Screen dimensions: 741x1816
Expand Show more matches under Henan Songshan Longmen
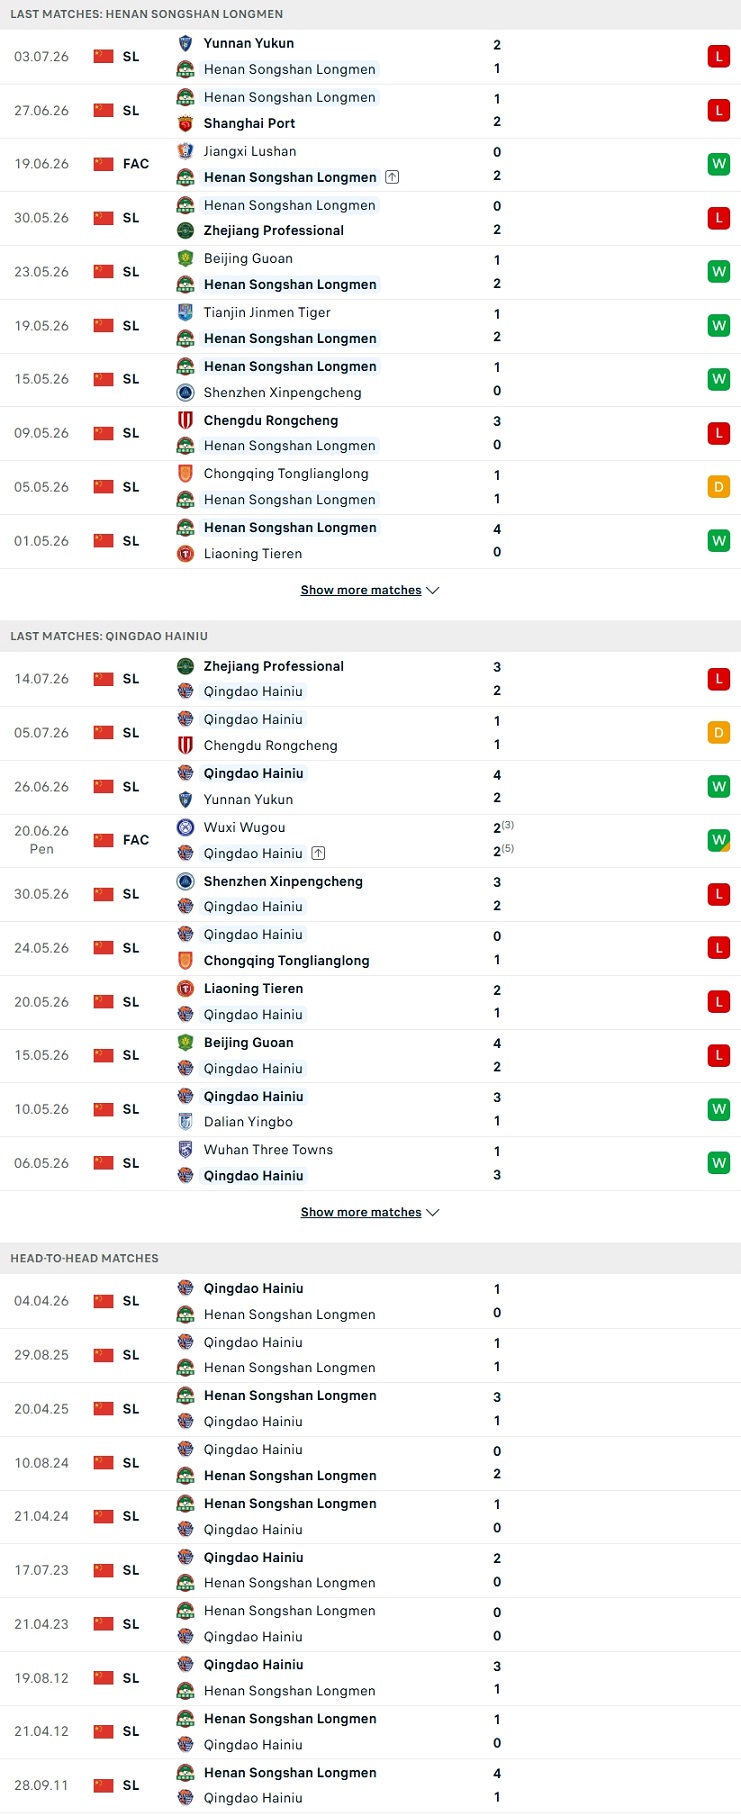[x=370, y=590]
